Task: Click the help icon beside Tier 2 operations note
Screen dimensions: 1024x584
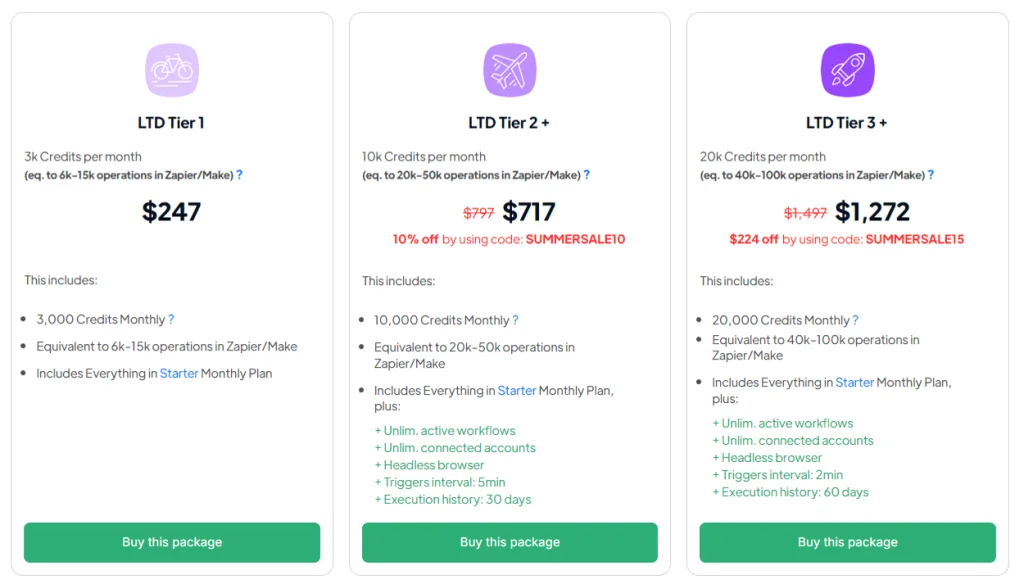Action: 587,175
